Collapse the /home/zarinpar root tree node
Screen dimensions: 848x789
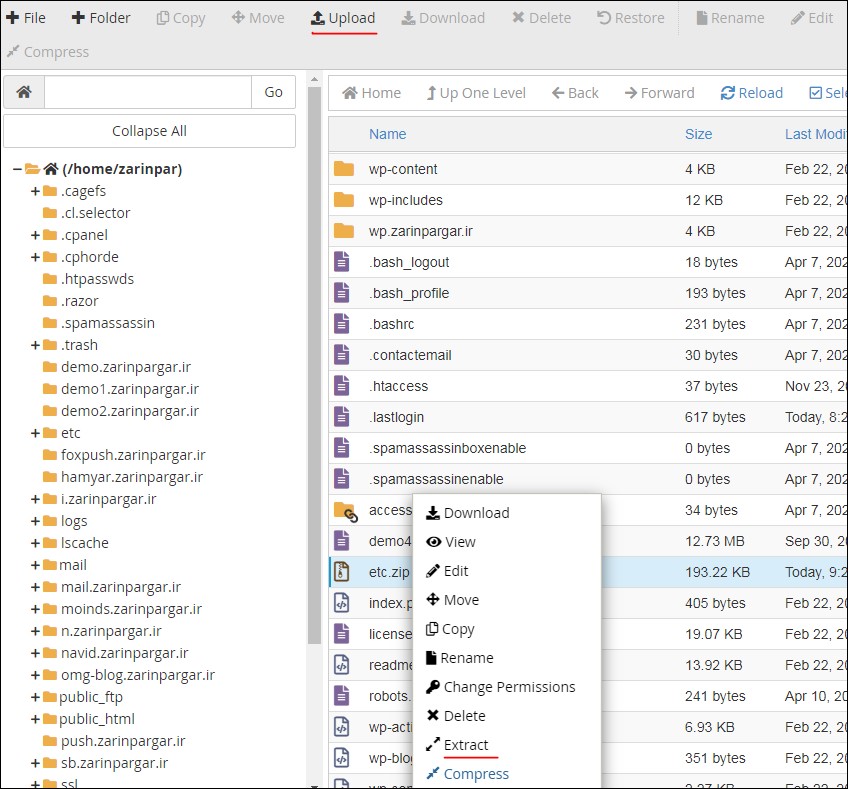[17, 169]
